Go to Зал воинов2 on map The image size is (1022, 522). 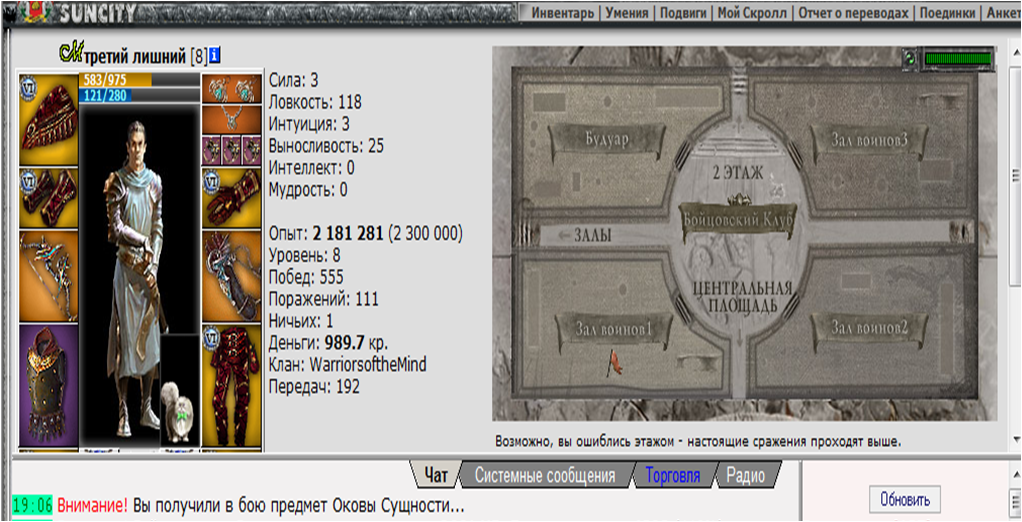[869, 327]
